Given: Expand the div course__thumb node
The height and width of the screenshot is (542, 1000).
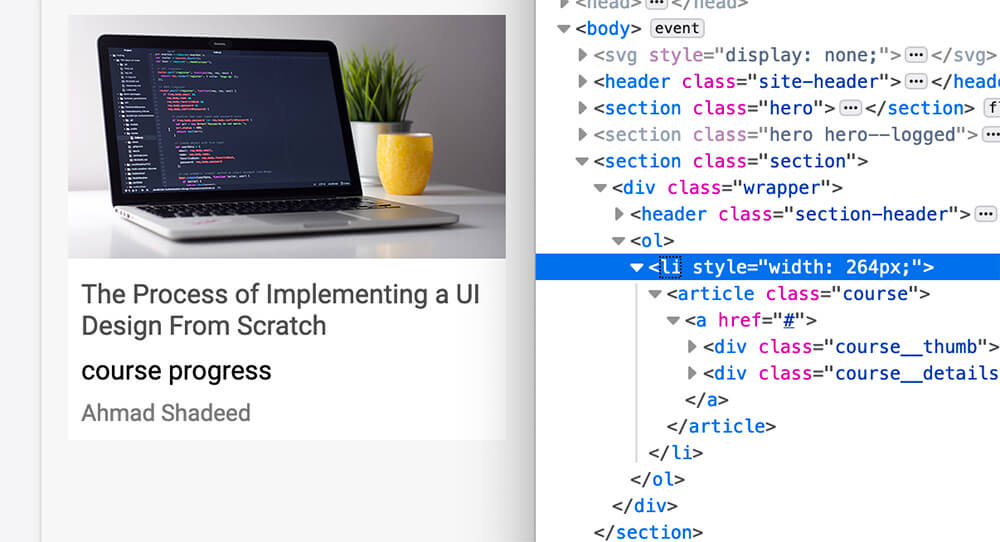Looking at the screenshot, I should click(x=692, y=347).
